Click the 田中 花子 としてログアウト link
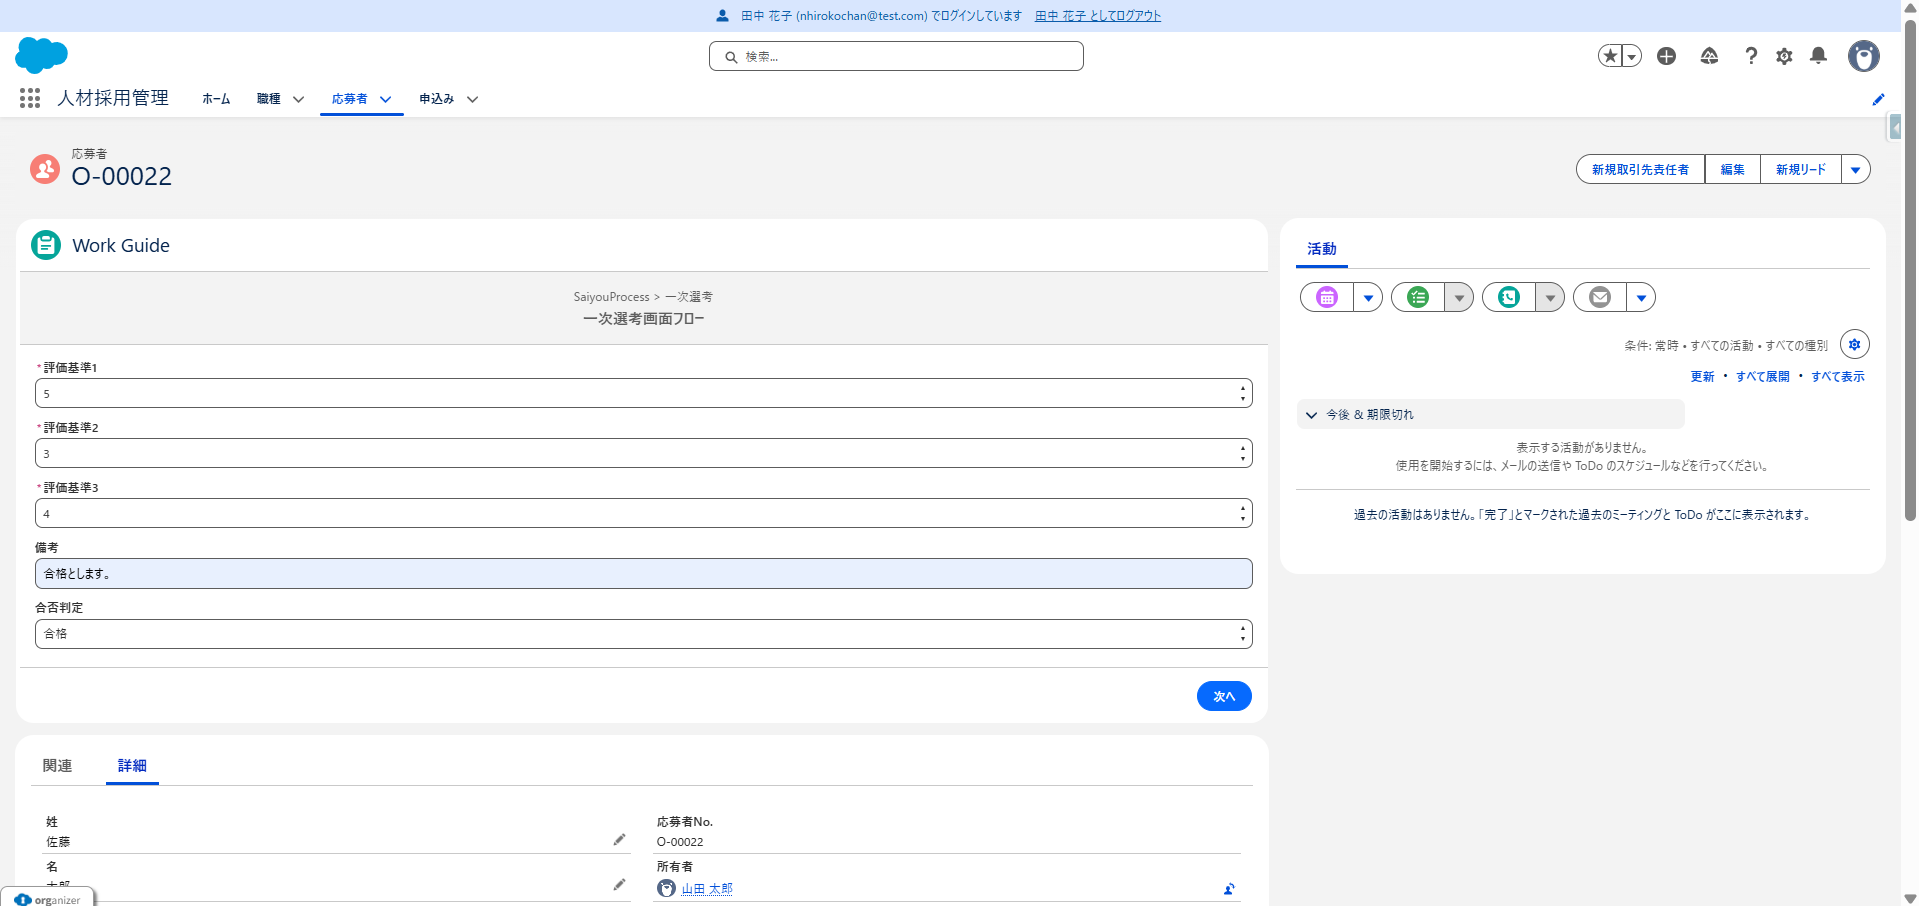 (x=1097, y=16)
